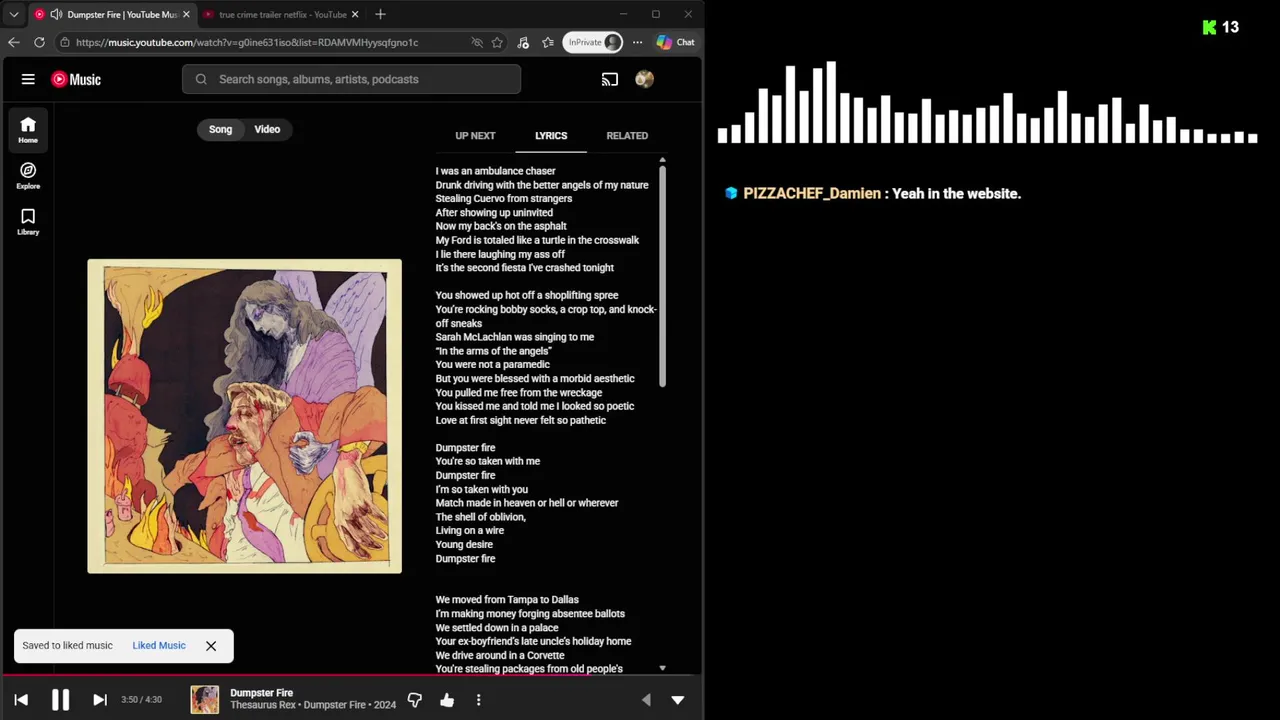
Task: Reload the current page
Action: click(39, 42)
